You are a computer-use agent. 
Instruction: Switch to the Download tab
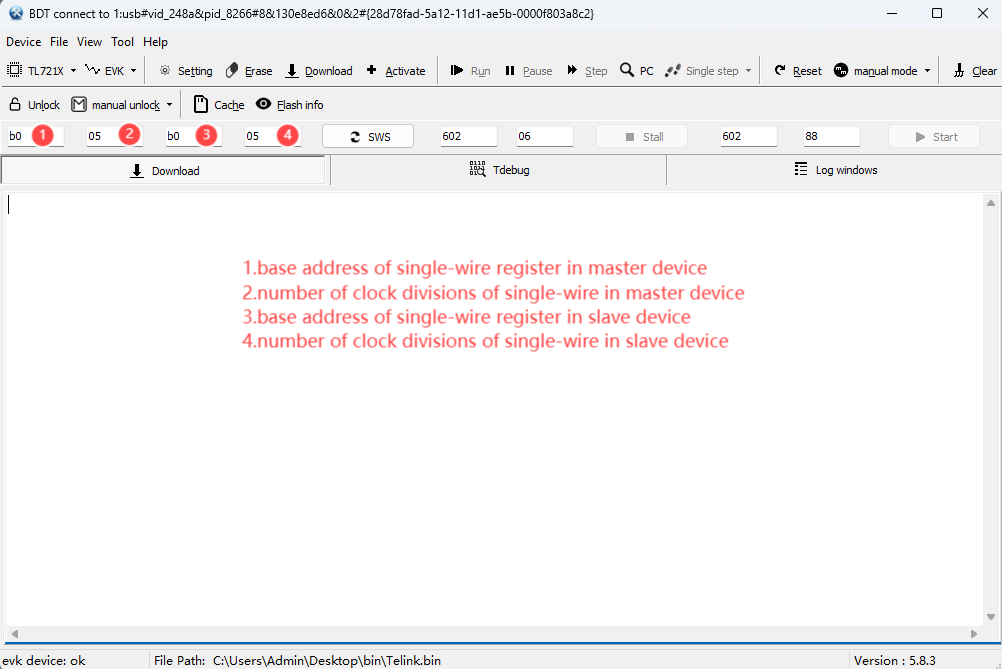[x=164, y=171]
